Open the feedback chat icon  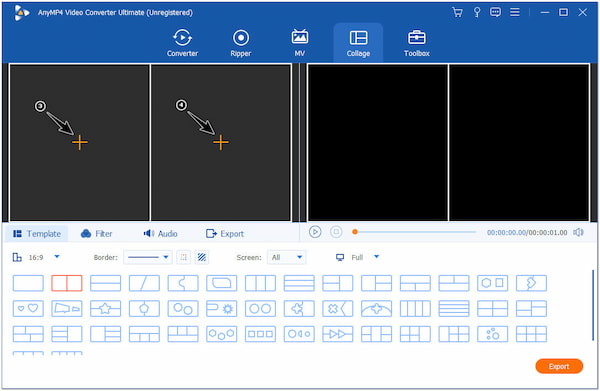[495, 12]
